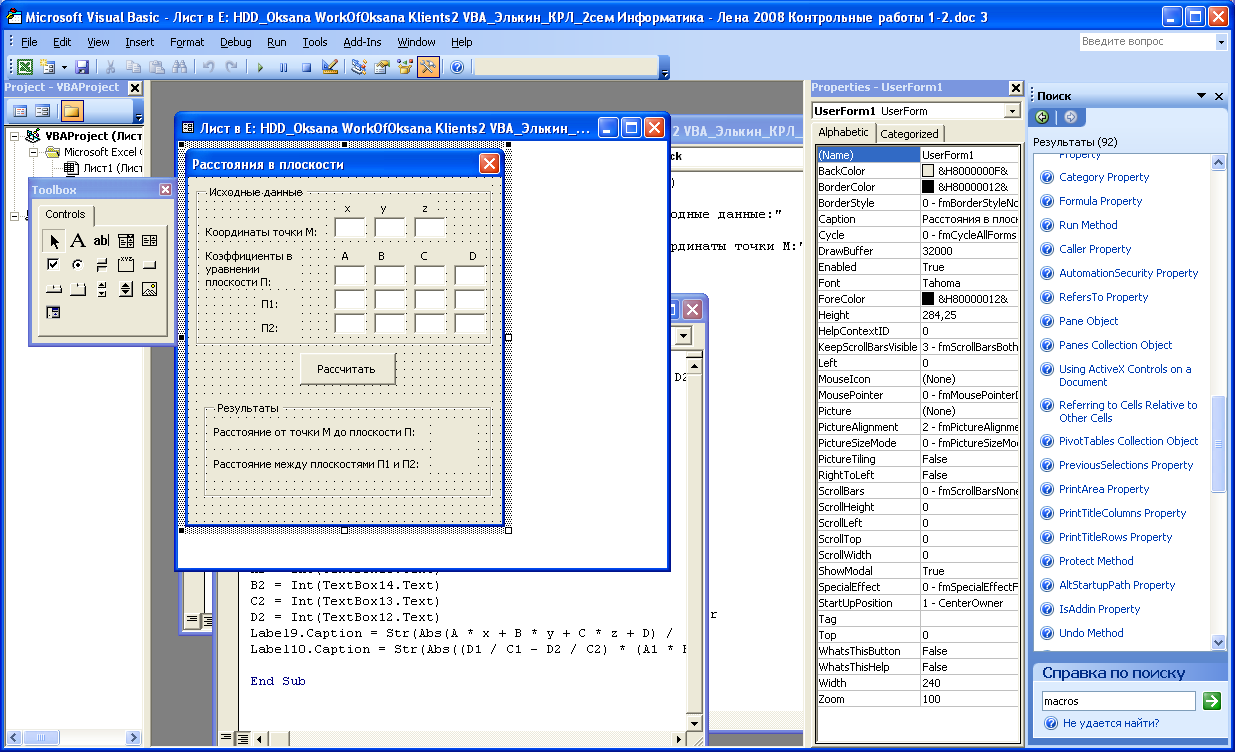Open the UserForm1 object dropdown in Properties
This screenshot has height=752, width=1235.
(1012, 111)
